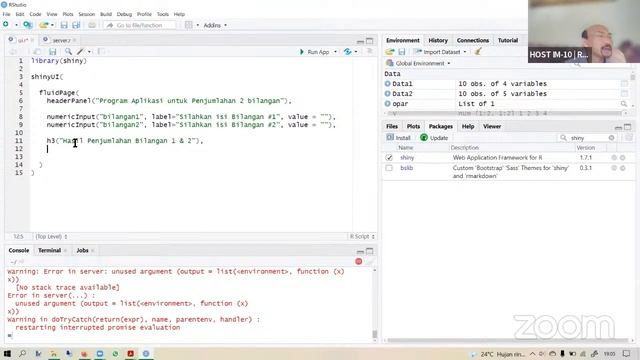
Task: Open the recent files dropdown arrow
Action: [52, 25]
